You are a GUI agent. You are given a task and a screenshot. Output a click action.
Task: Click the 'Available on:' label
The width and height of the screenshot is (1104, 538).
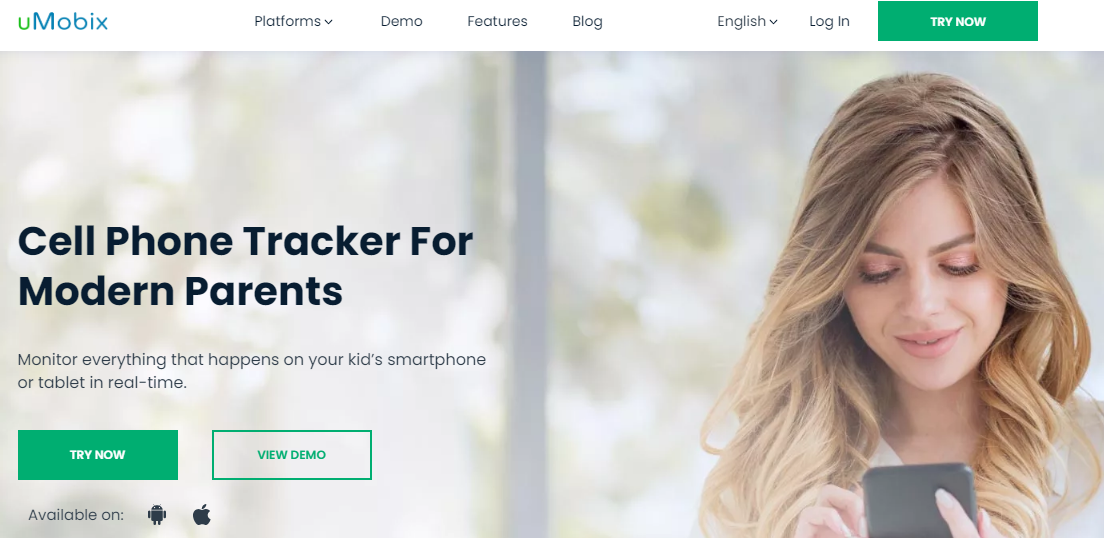(x=76, y=515)
